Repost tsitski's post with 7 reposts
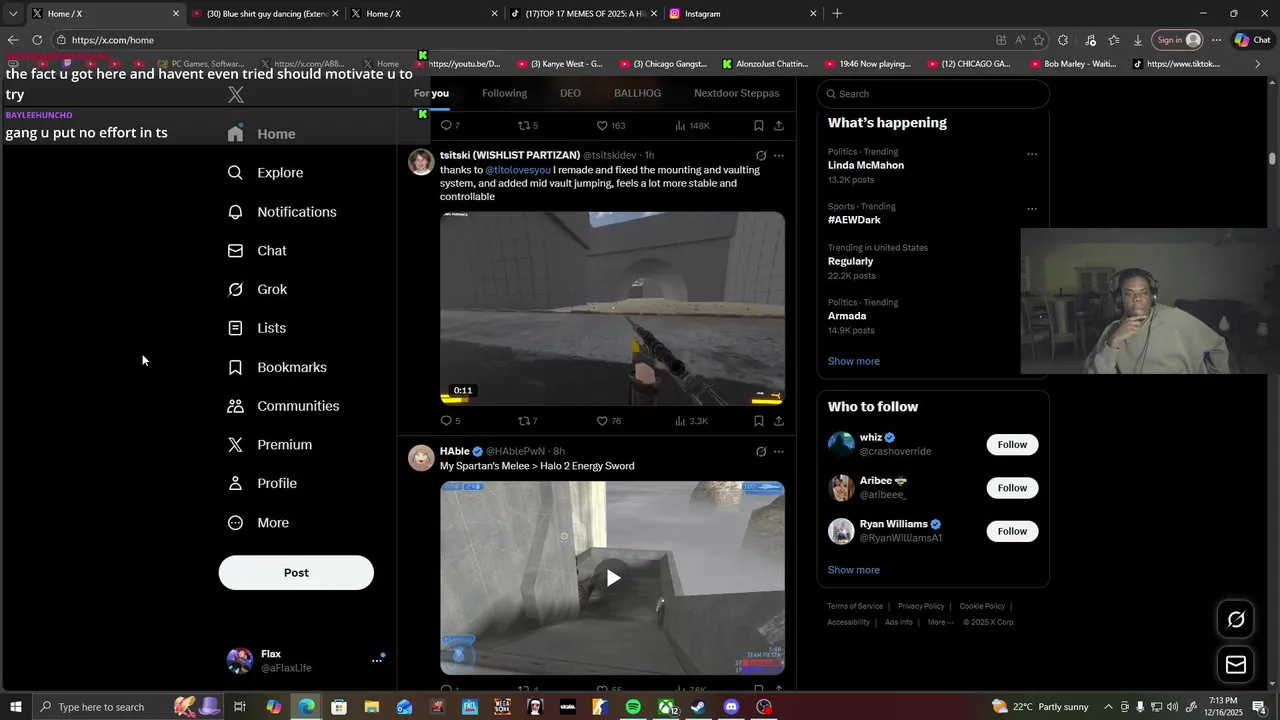Image resolution: width=1280 pixels, height=720 pixels. click(x=527, y=421)
